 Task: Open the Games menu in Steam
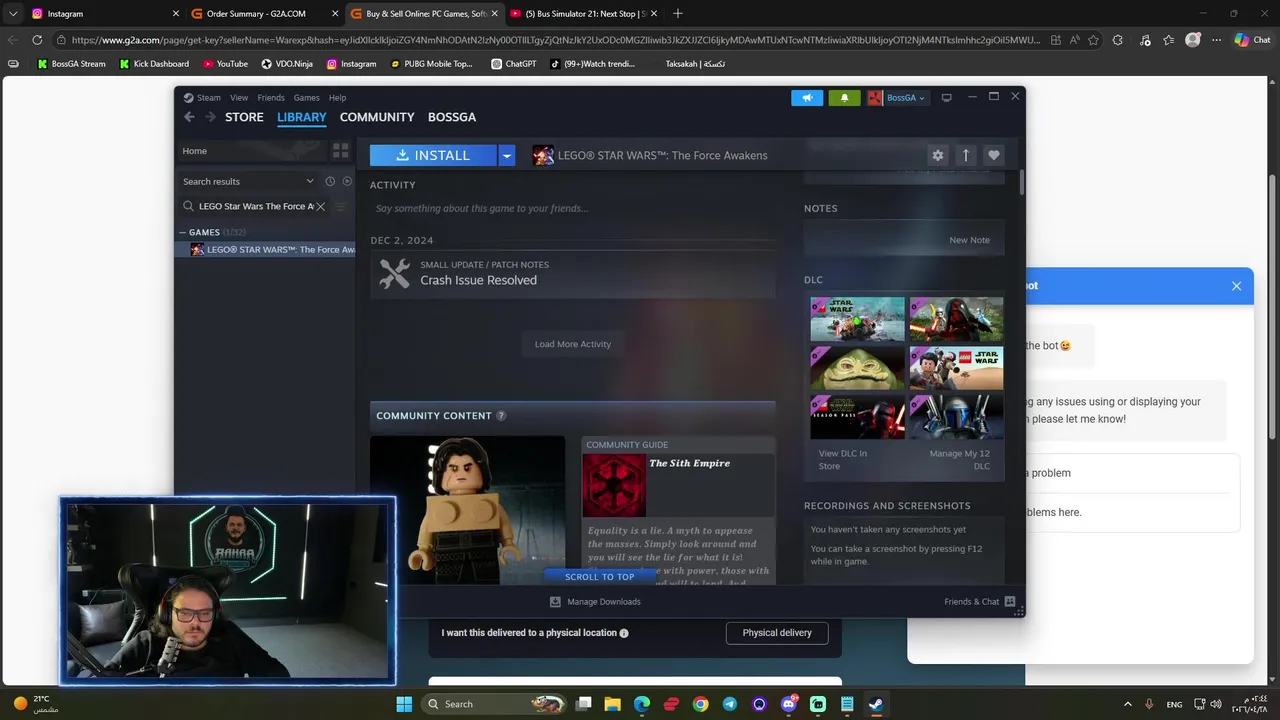coord(307,98)
